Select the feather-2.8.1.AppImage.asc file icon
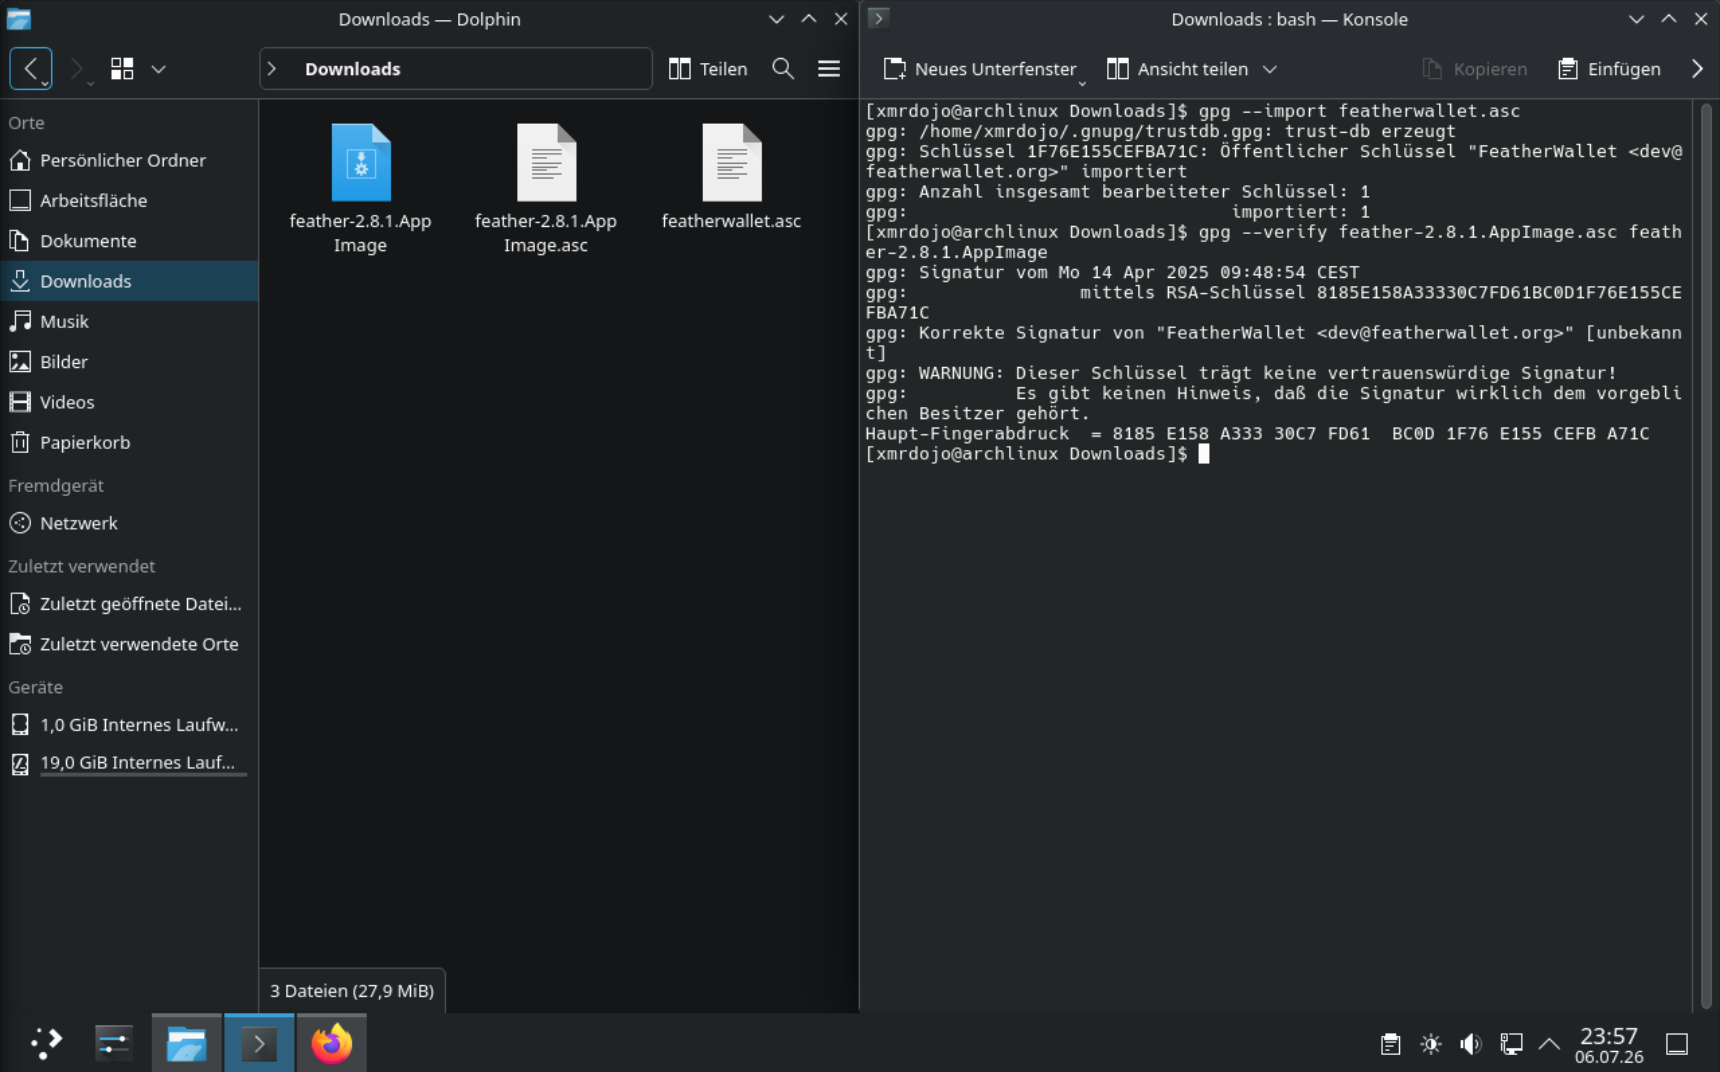 (x=546, y=163)
